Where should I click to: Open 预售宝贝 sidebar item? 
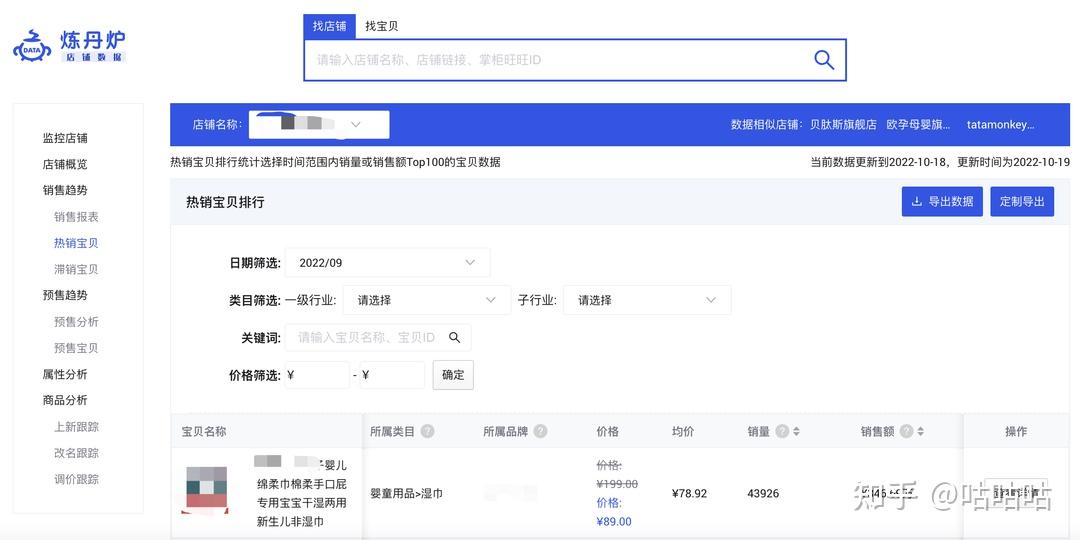tap(76, 348)
